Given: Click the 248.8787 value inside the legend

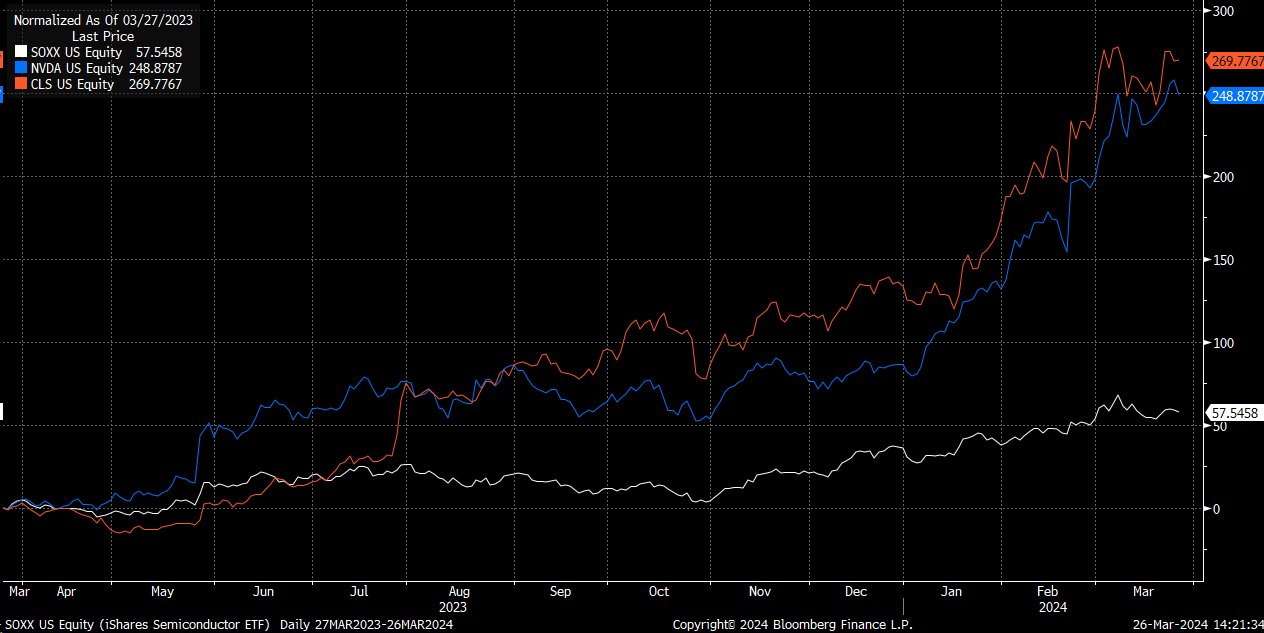Looking at the screenshot, I should 155,68.
